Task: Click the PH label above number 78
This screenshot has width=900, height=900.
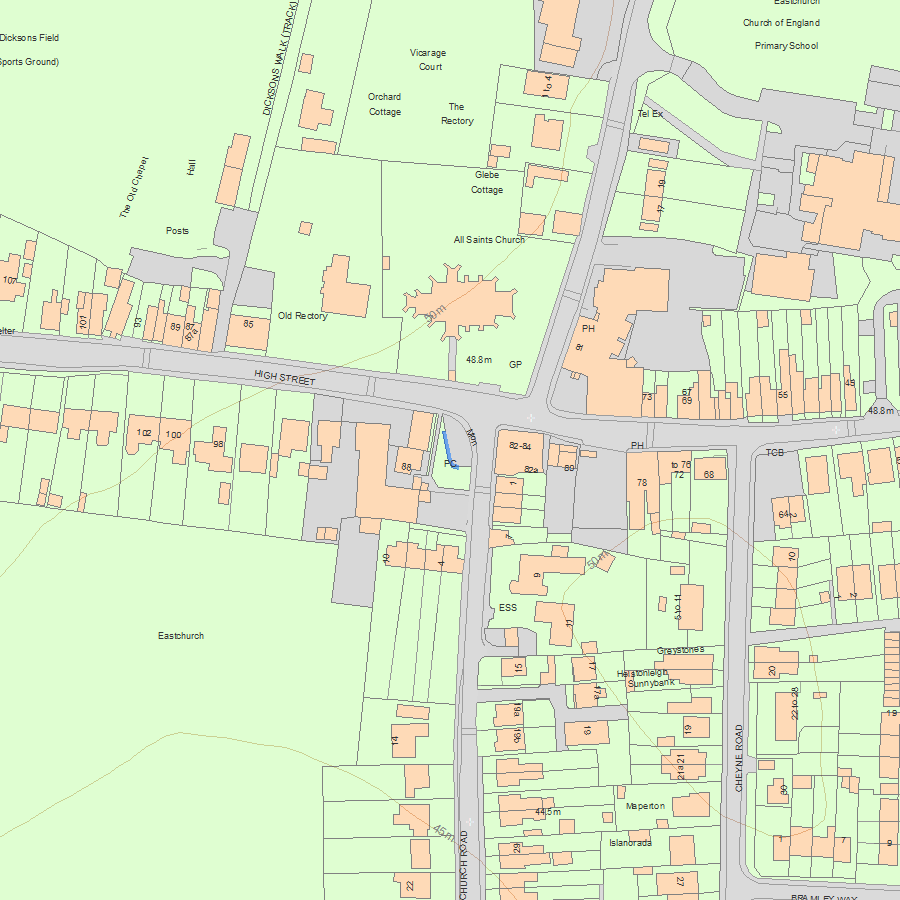Action: click(637, 445)
